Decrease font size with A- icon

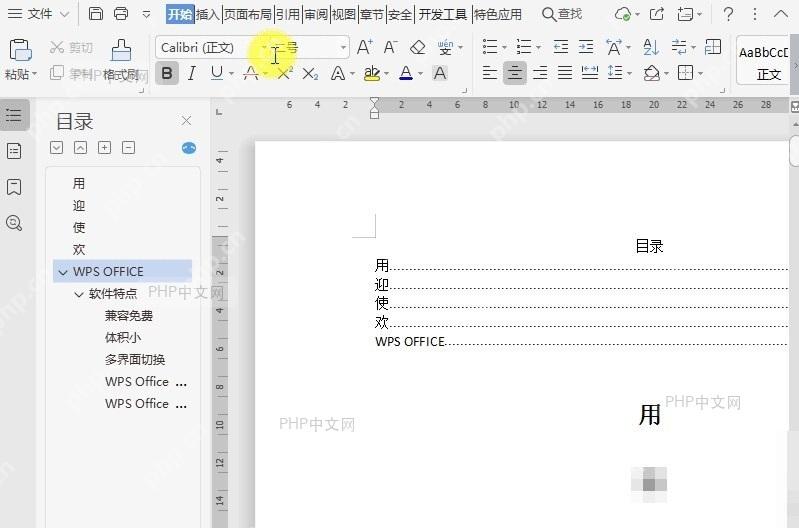pos(390,47)
